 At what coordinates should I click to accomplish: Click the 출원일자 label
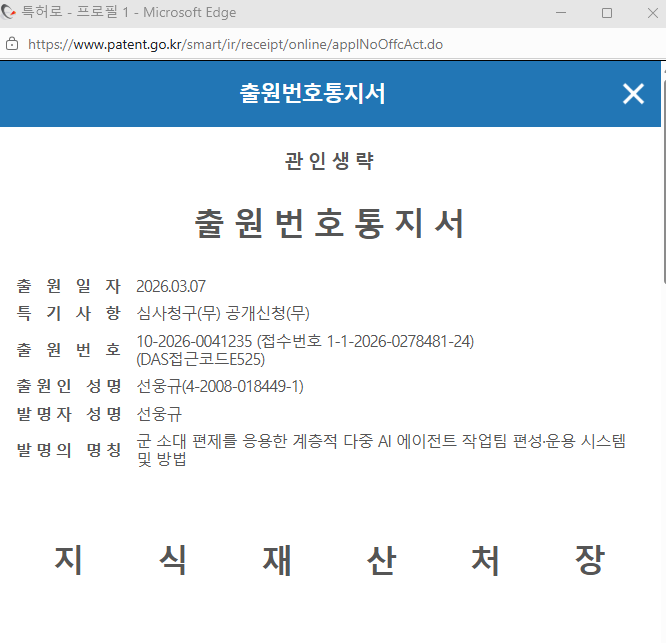69,286
